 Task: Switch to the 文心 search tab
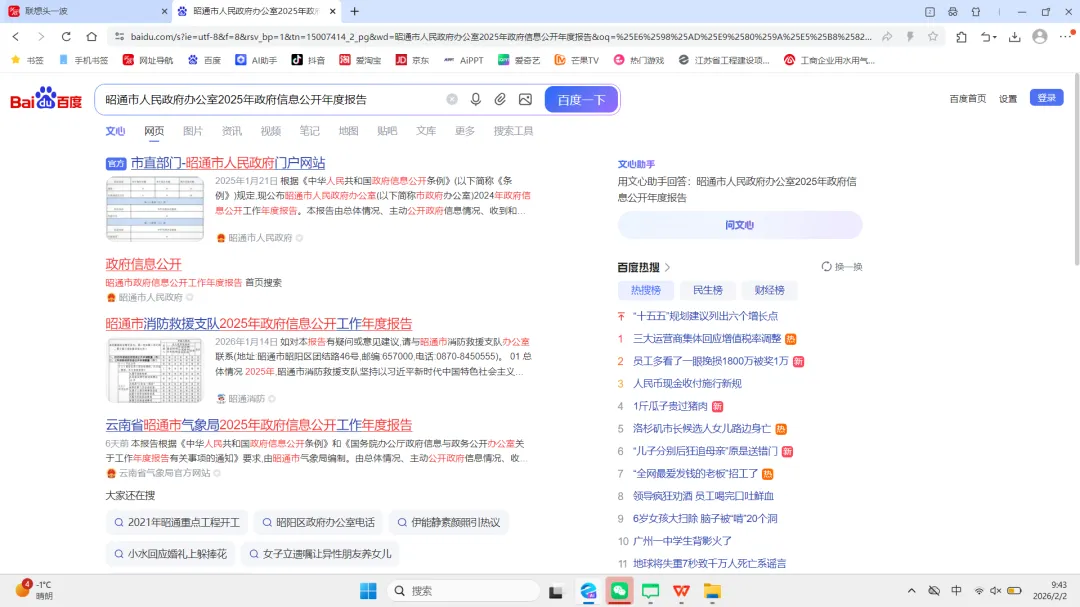(x=115, y=130)
